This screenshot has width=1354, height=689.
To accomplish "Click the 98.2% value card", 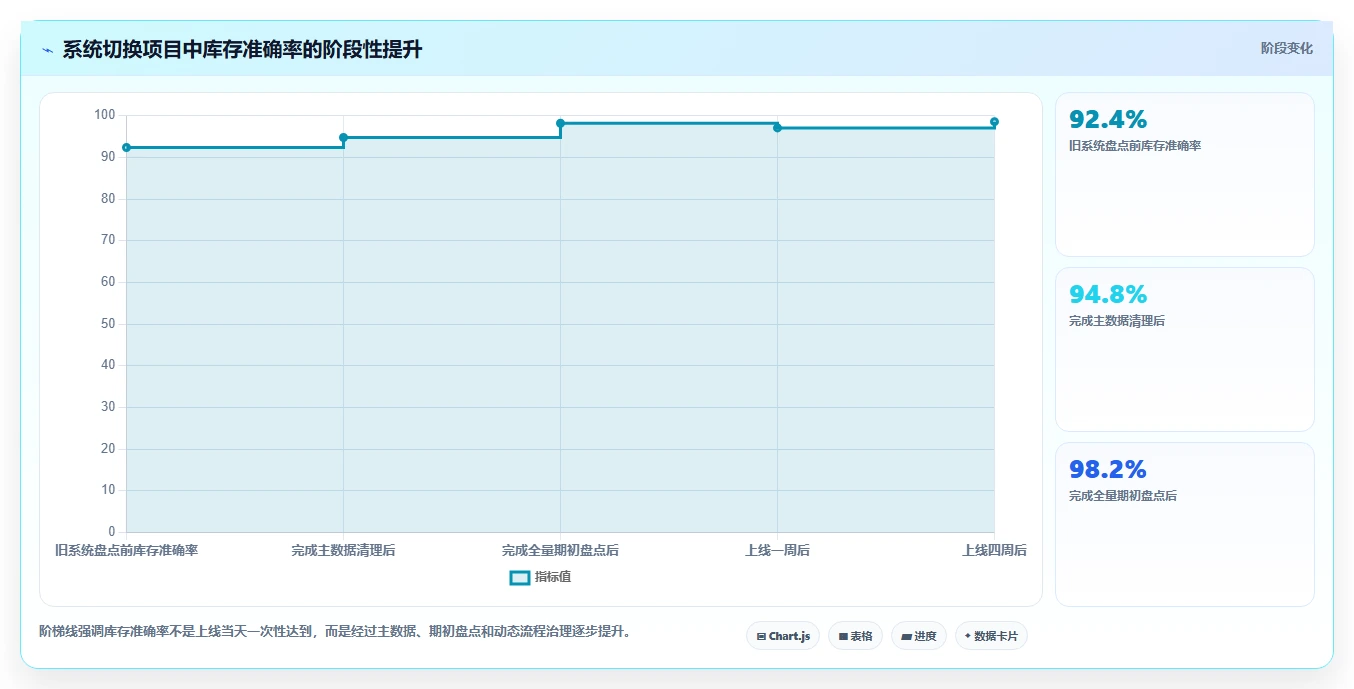I will coord(1184,524).
